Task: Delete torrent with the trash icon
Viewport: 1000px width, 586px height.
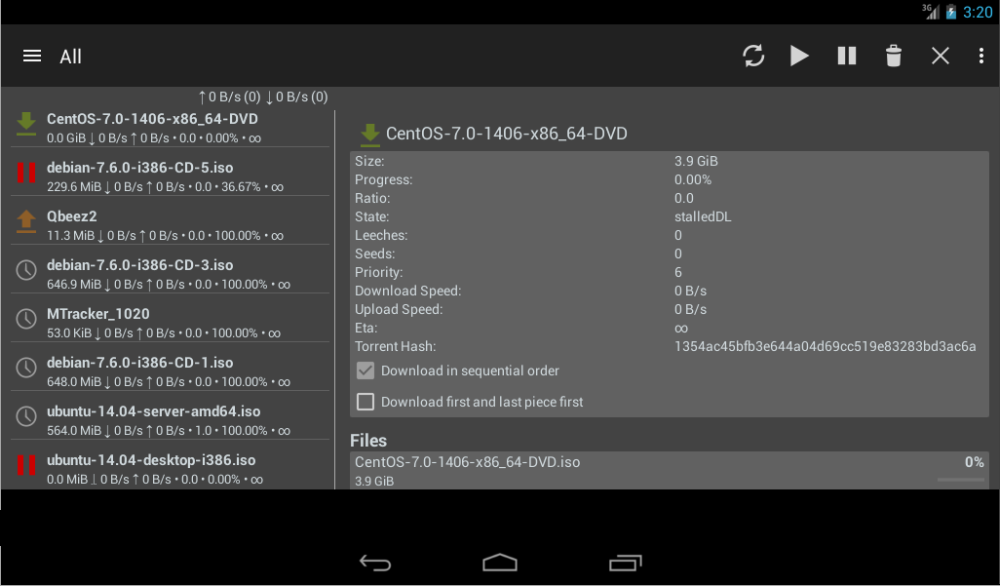Action: point(893,56)
